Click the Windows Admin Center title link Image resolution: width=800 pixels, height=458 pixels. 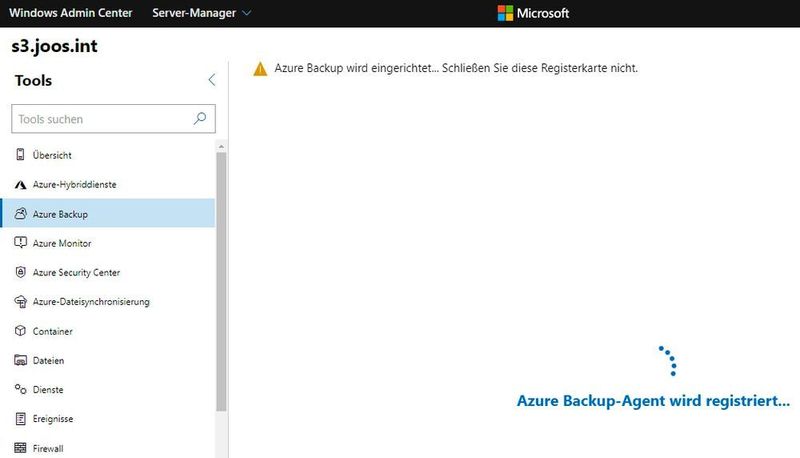click(70, 13)
